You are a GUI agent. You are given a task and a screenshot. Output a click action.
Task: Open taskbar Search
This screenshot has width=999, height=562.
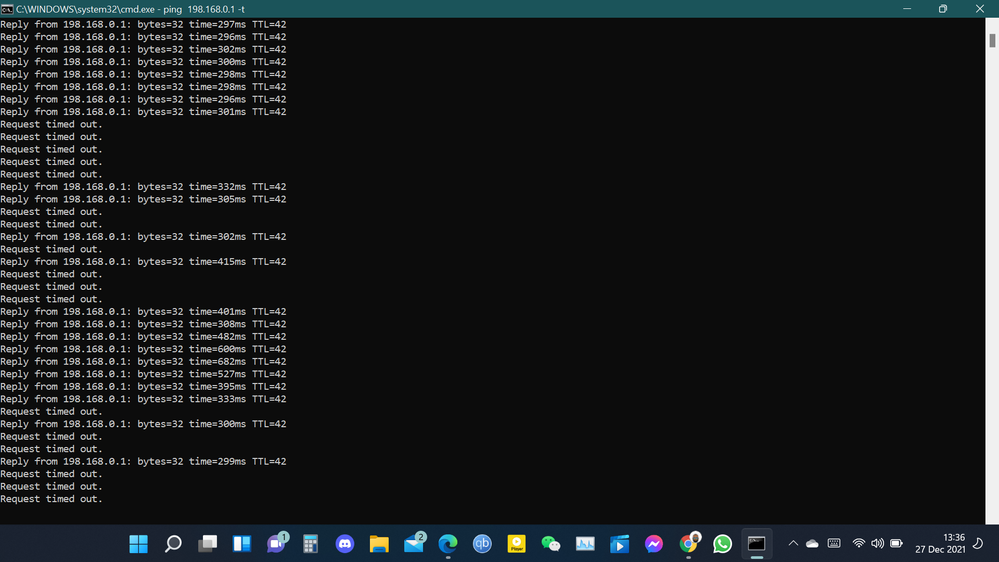coord(173,544)
